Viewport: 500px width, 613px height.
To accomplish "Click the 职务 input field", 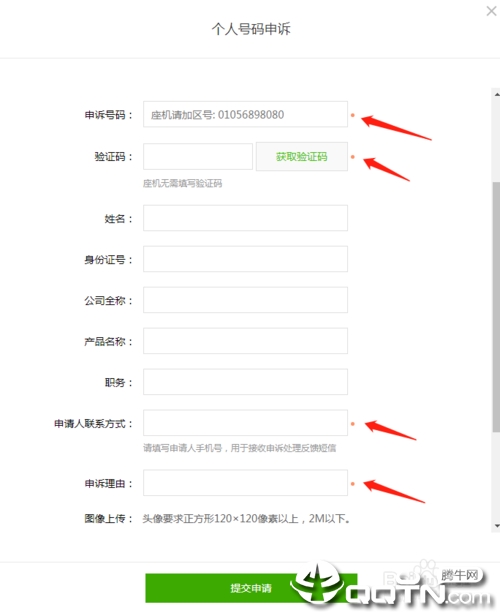I will pyautogui.click(x=245, y=382).
